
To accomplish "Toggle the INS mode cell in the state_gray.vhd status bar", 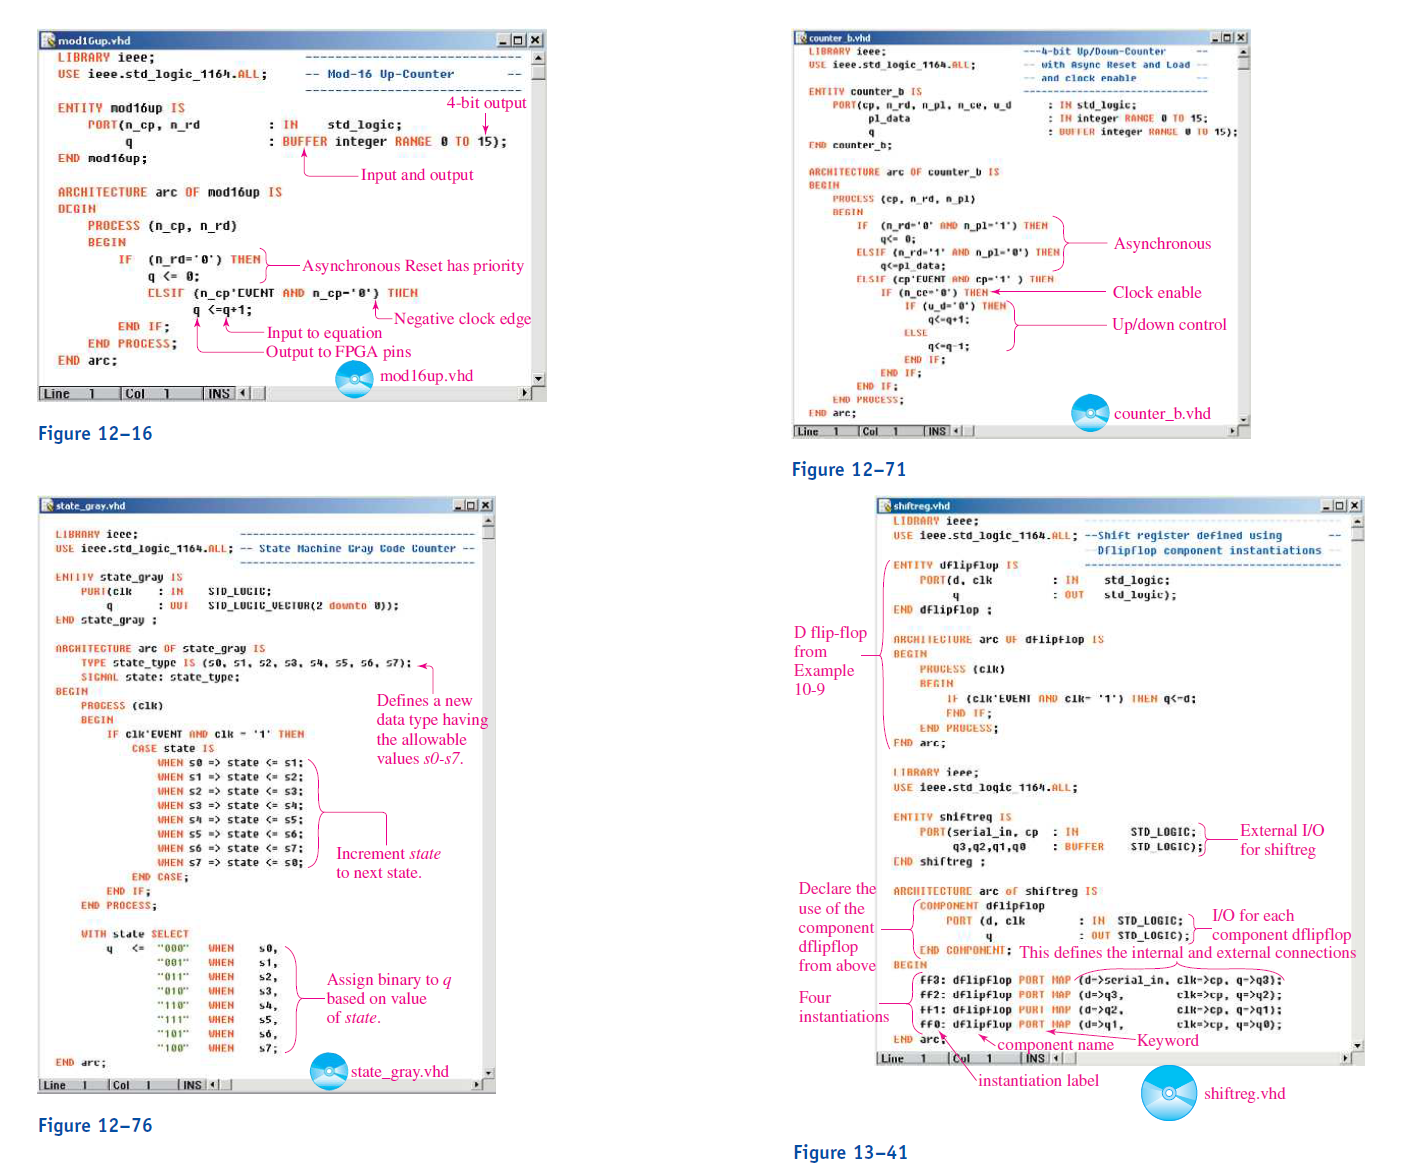I will 192,1084.
